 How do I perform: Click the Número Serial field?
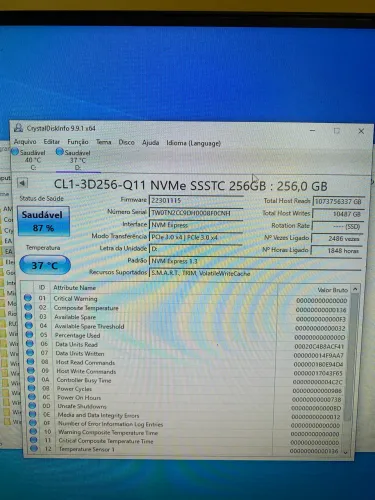[x=196, y=213]
